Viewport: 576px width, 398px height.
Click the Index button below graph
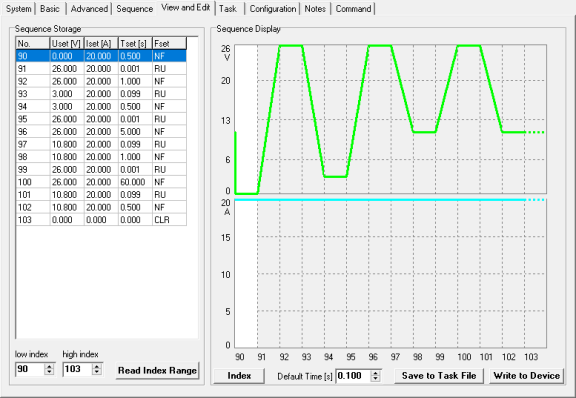pyautogui.click(x=239, y=376)
